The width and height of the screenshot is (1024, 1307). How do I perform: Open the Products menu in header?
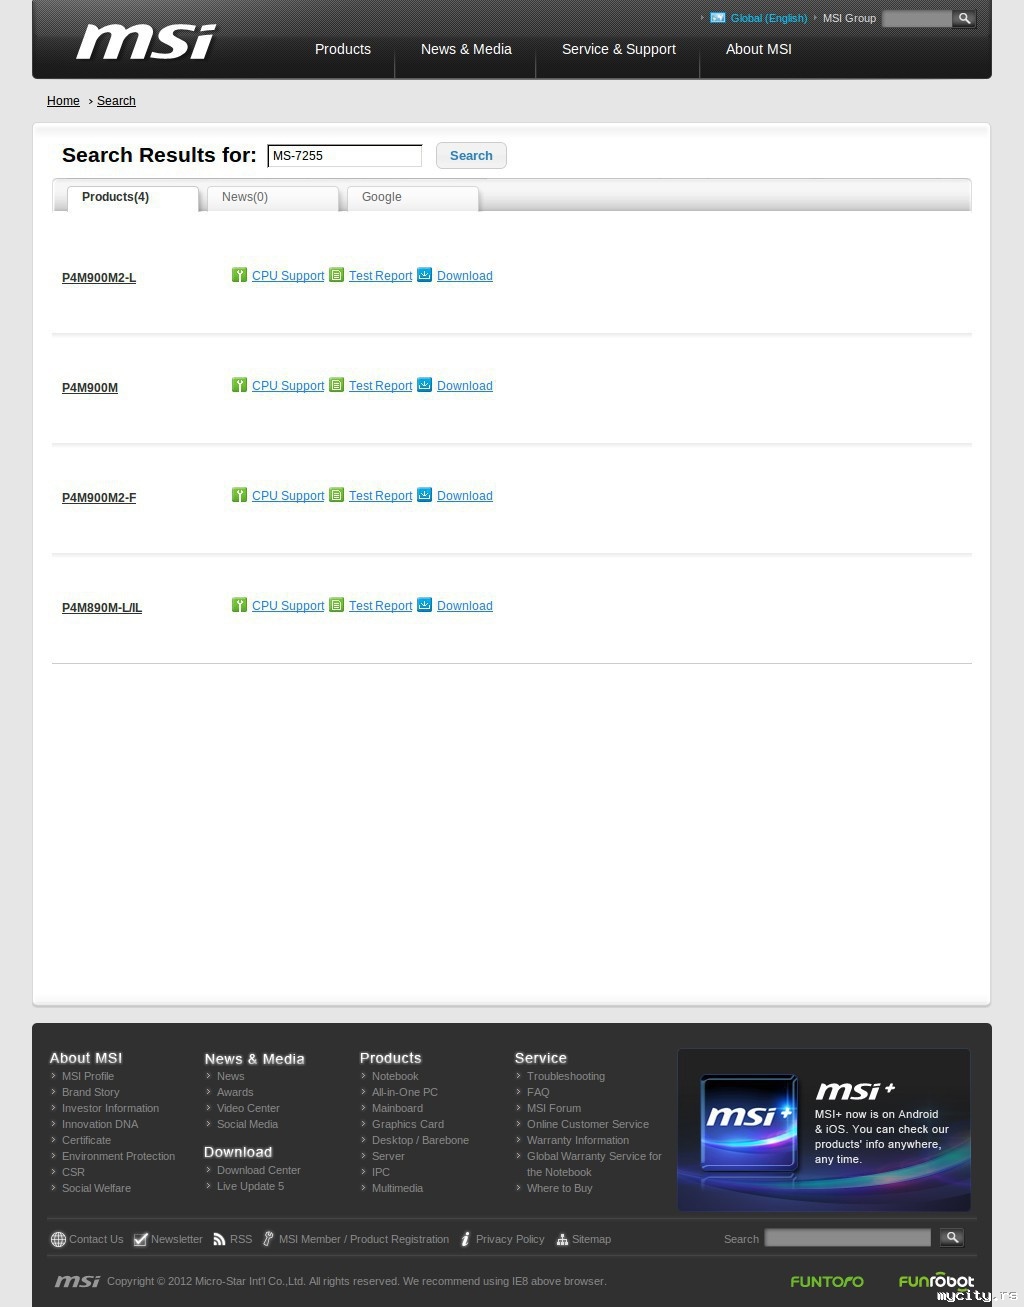click(343, 49)
